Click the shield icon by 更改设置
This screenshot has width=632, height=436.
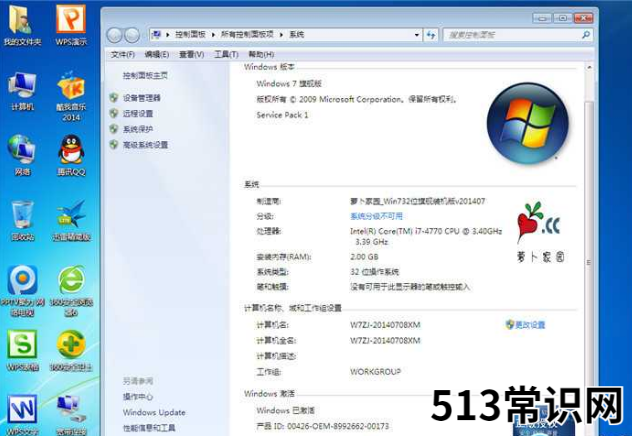click(x=510, y=324)
